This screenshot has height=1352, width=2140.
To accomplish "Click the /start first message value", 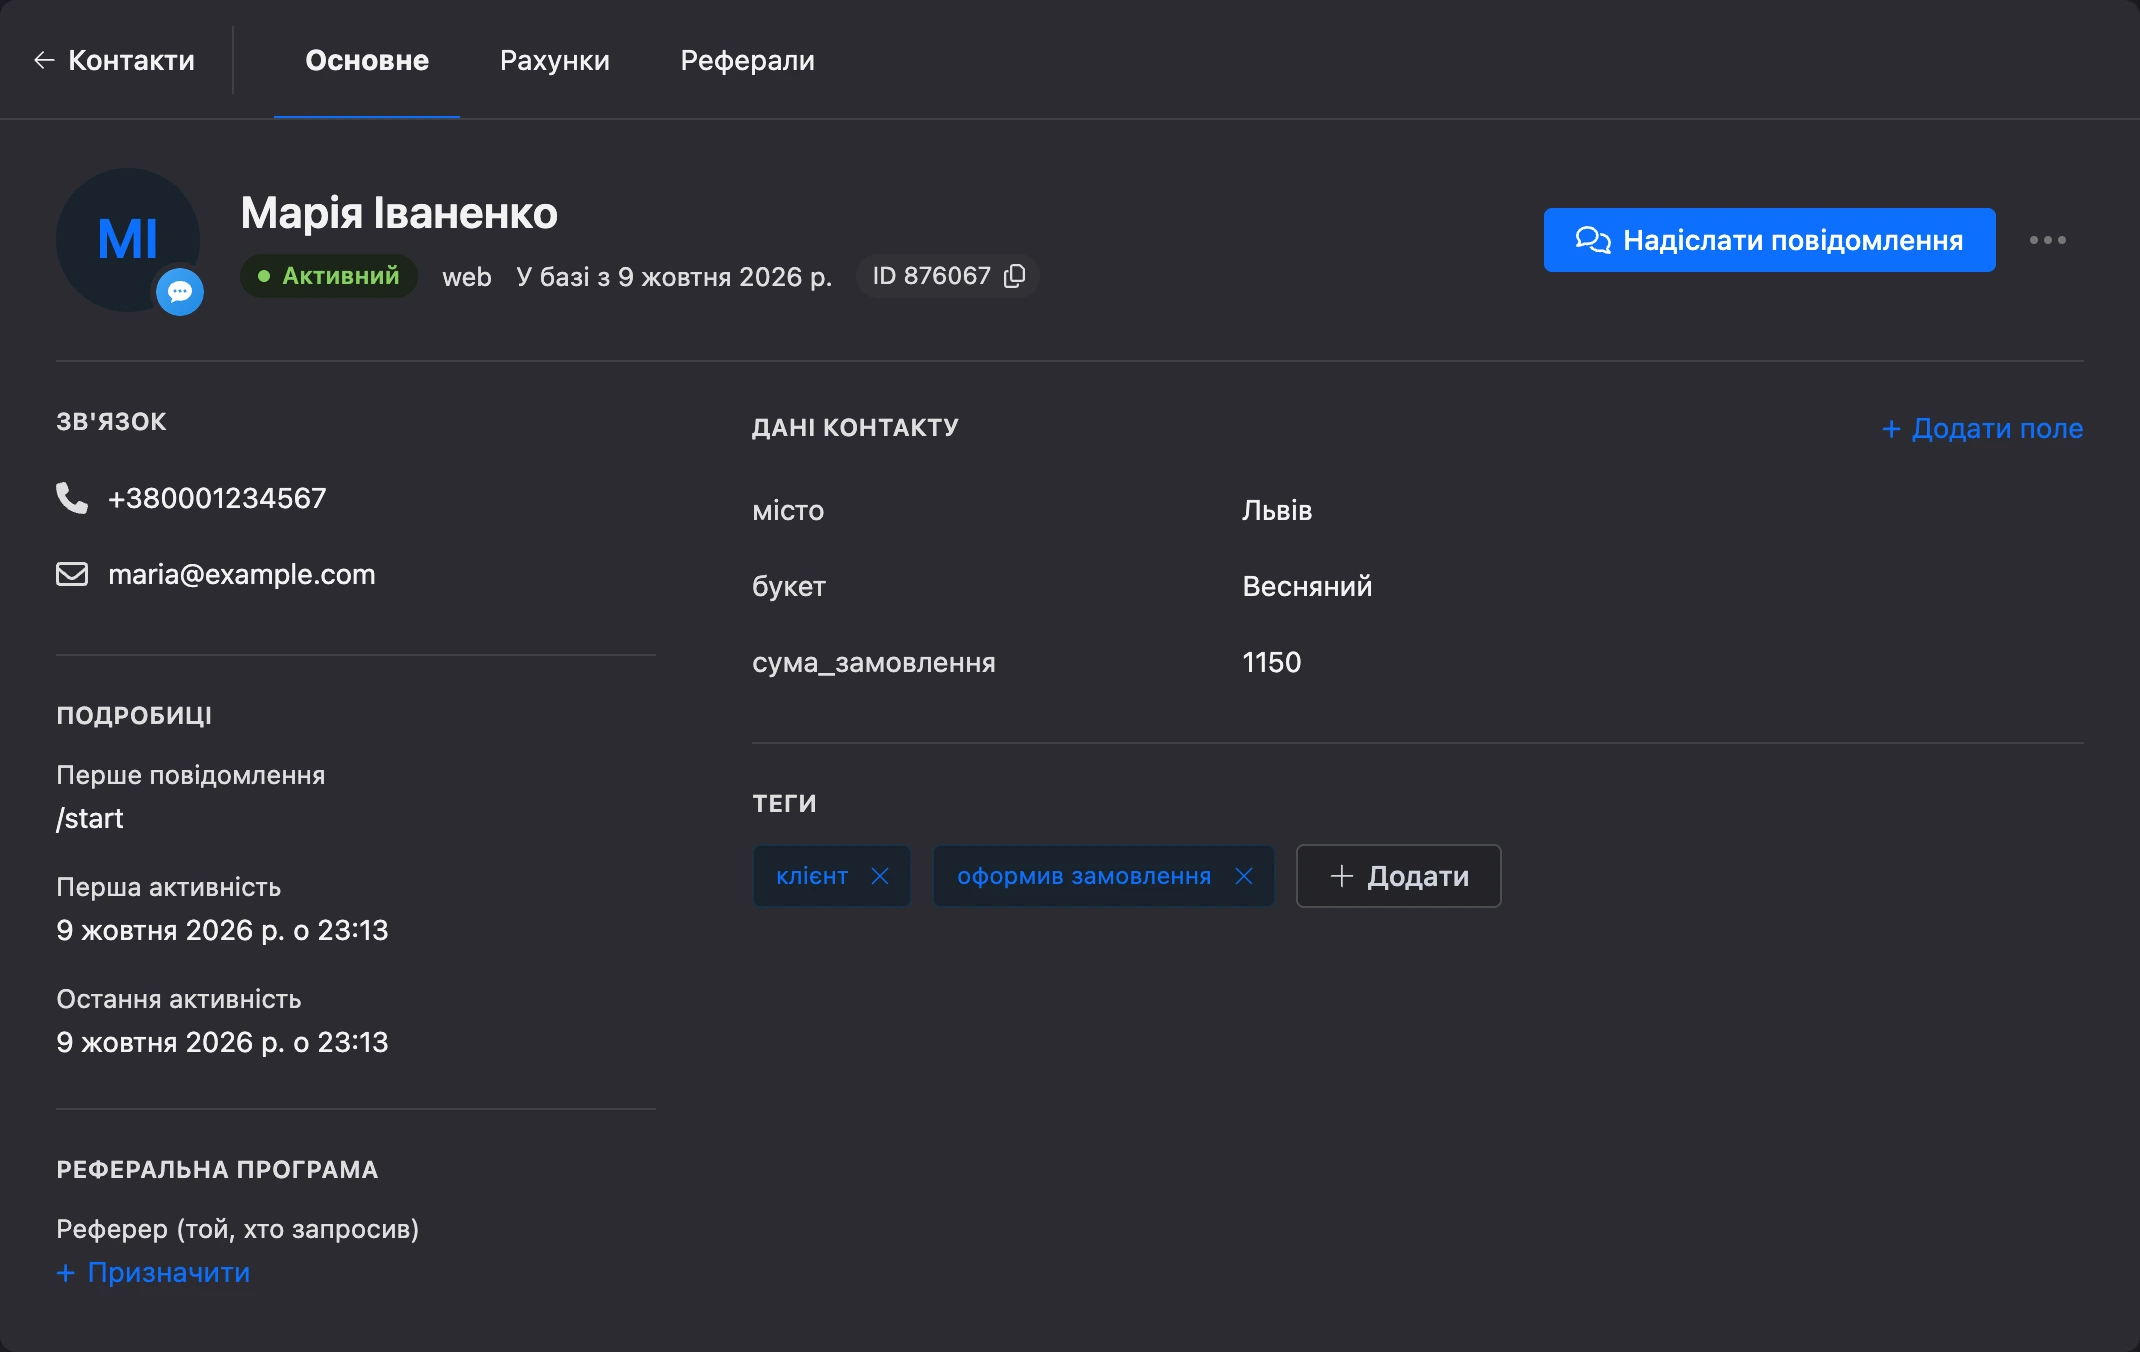I will pyautogui.click(x=90, y=818).
